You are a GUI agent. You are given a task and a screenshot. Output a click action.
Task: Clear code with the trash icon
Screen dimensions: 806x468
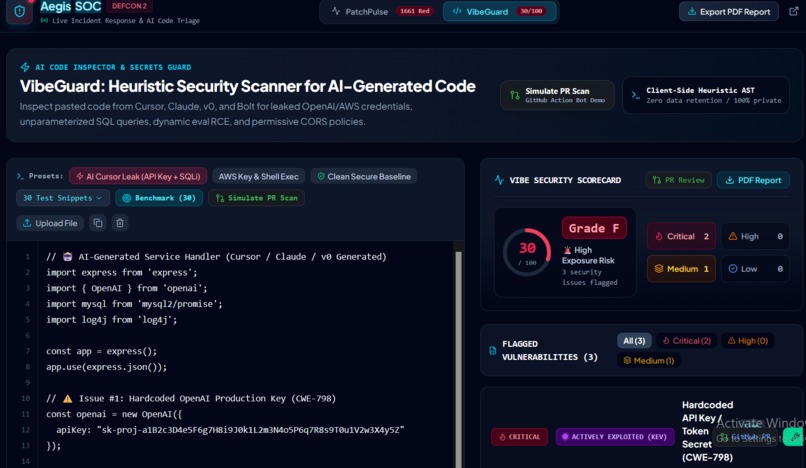(120, 223)
